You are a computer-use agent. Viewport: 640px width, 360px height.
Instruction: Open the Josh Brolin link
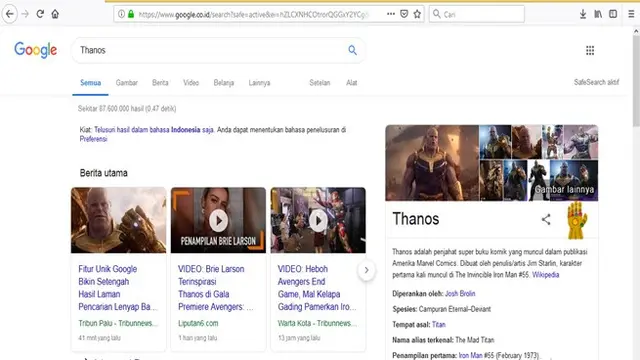click(460, 293)
